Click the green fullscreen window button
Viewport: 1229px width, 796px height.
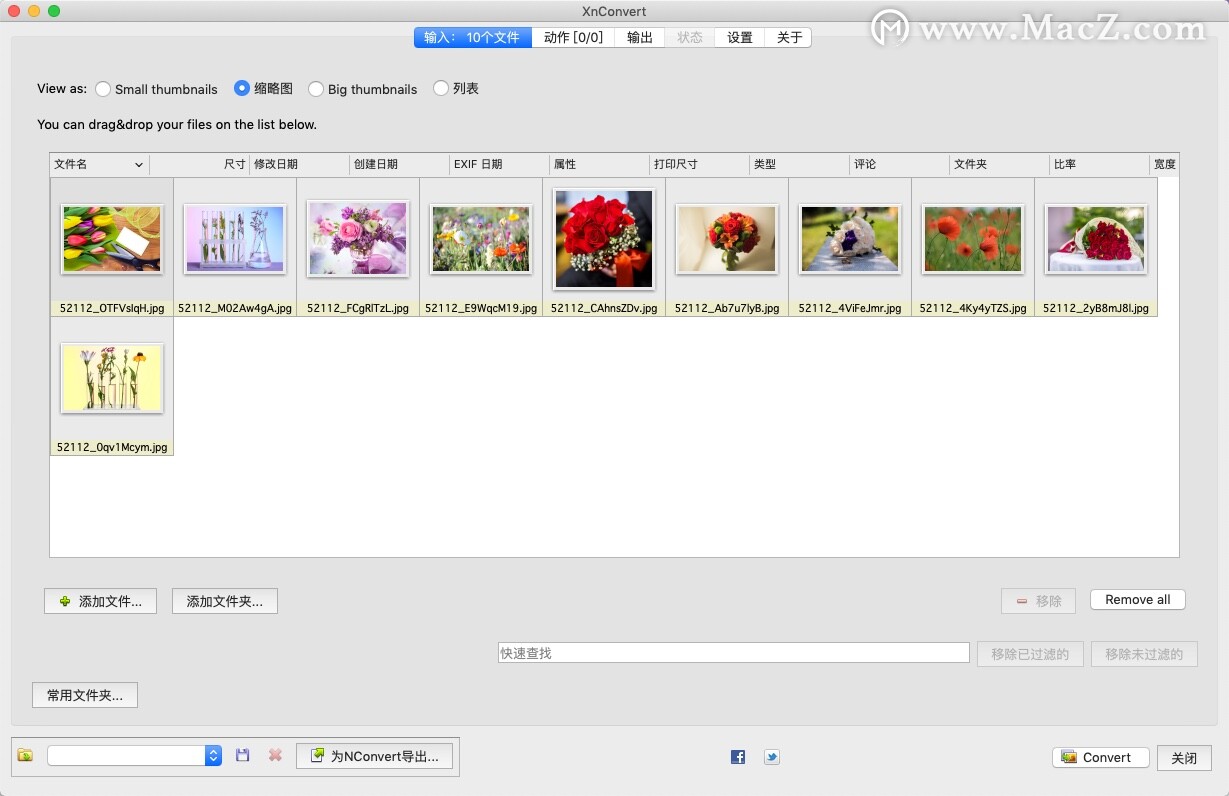point(54,11)
